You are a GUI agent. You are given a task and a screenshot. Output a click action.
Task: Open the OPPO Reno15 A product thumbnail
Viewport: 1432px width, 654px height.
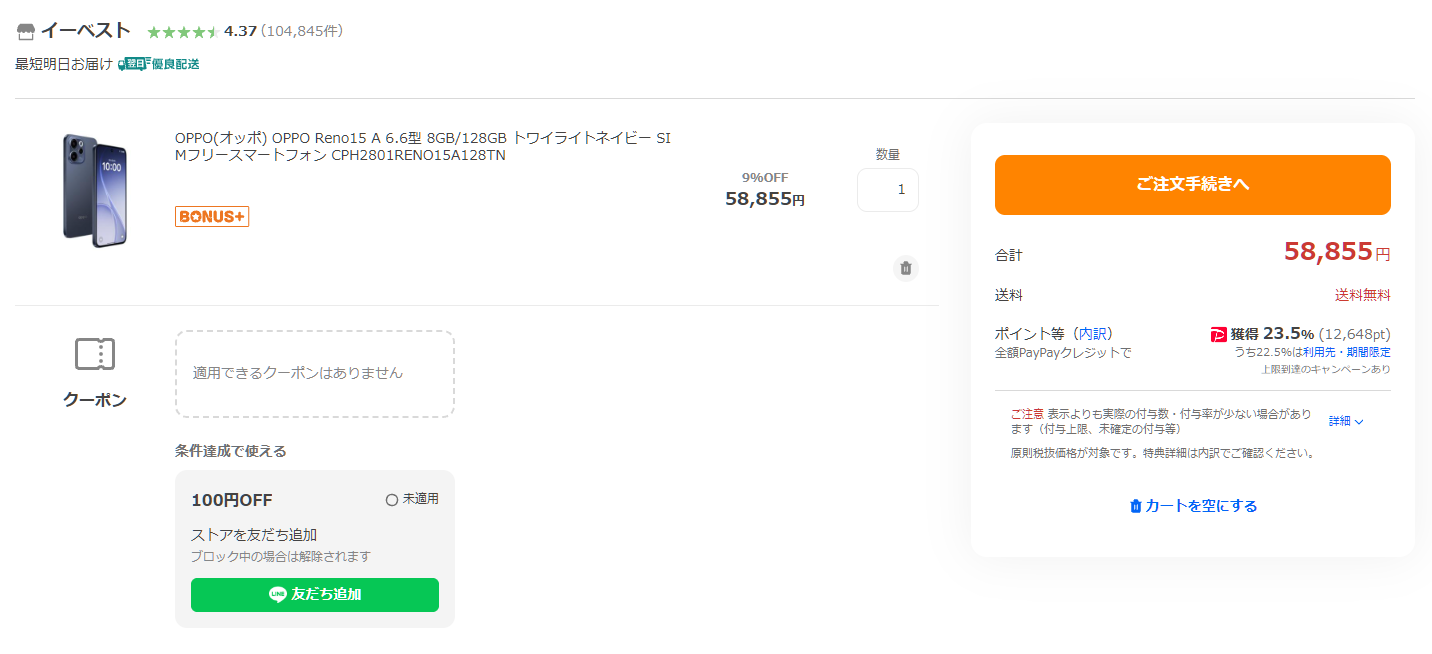[x=95, y=190]
